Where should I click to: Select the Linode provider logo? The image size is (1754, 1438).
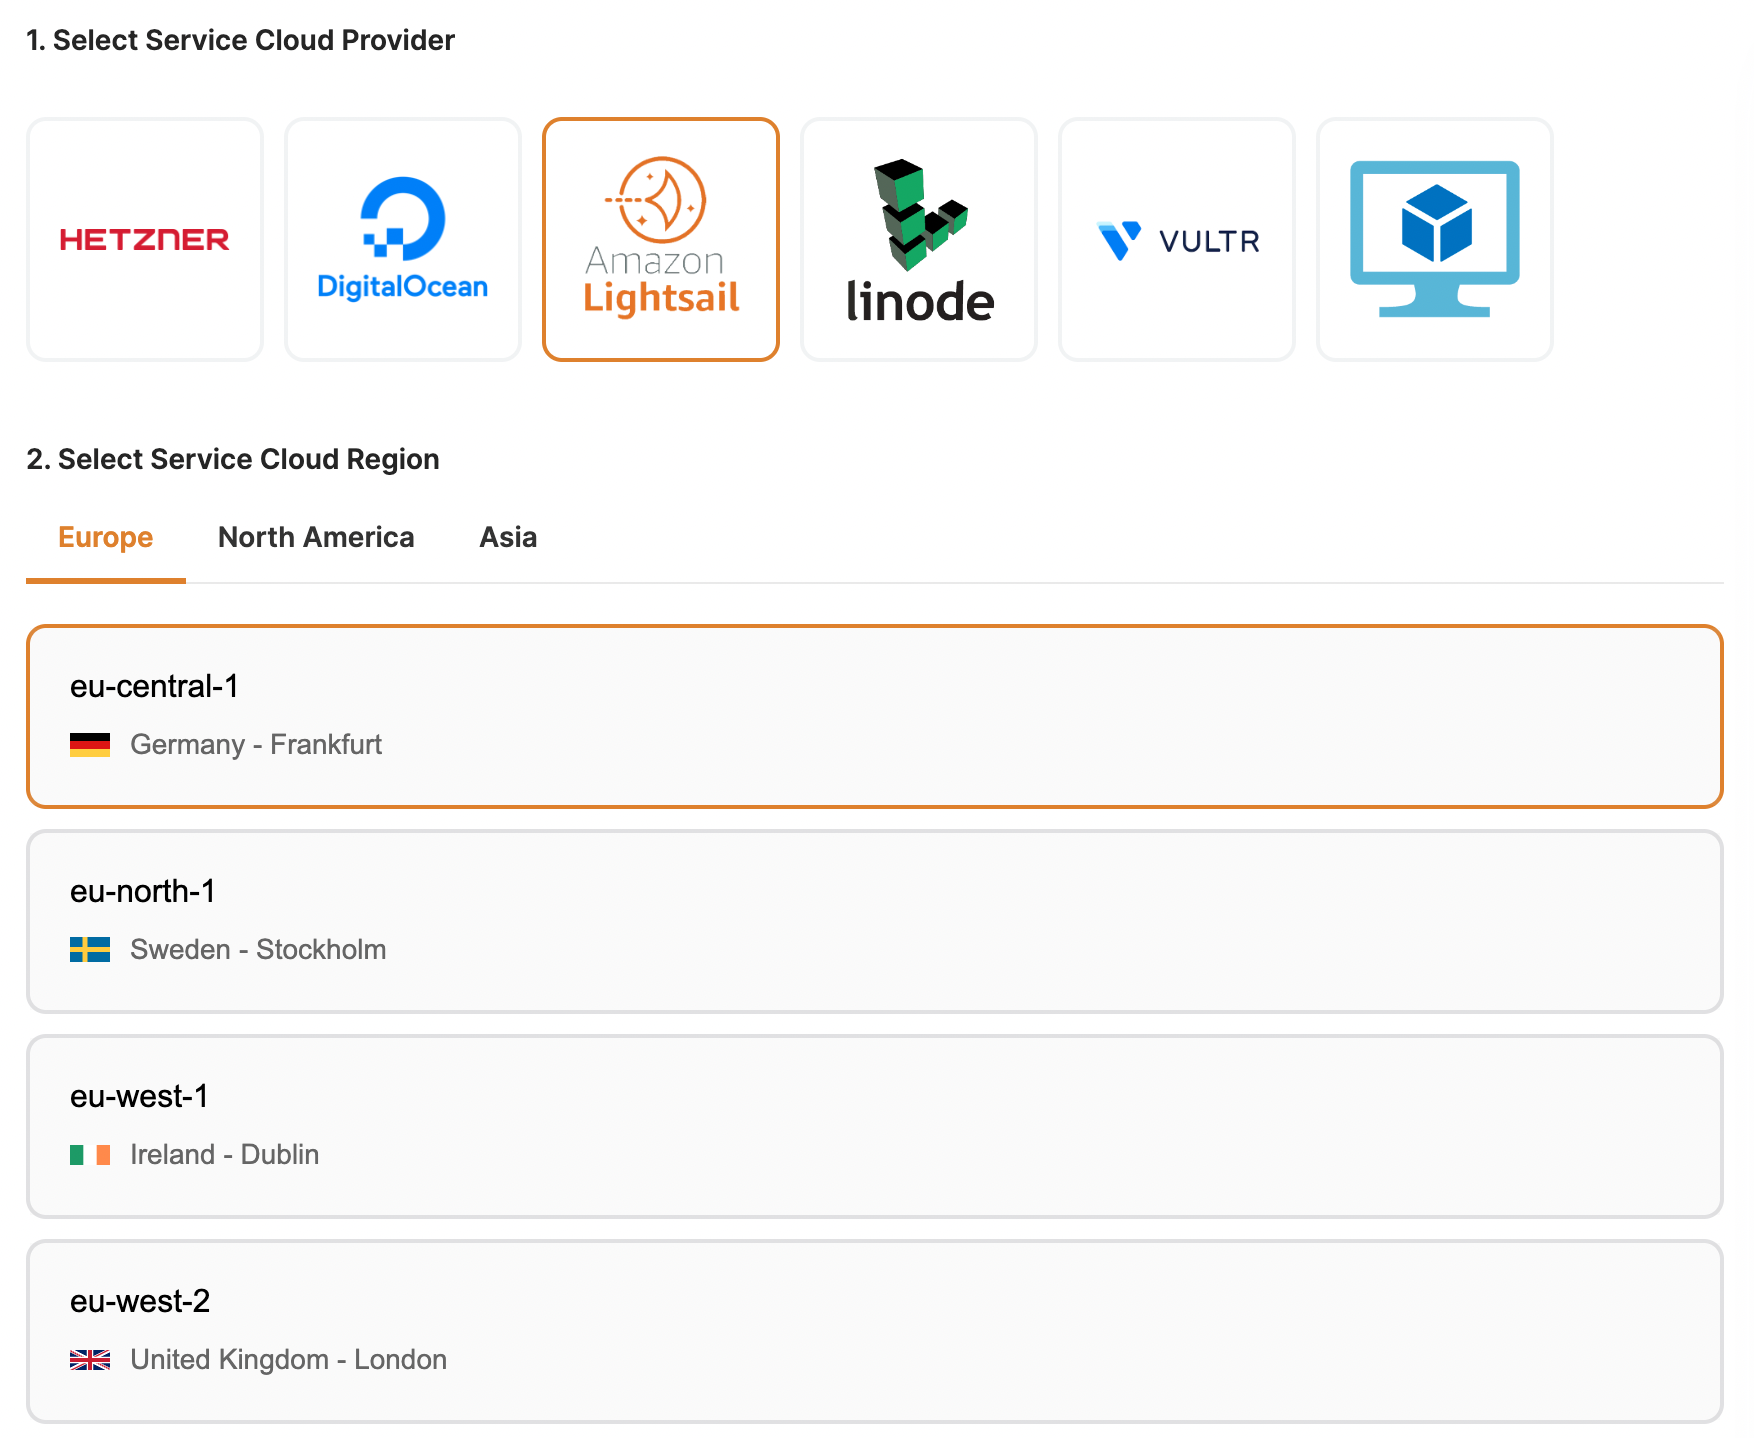[x=918, y=239]
